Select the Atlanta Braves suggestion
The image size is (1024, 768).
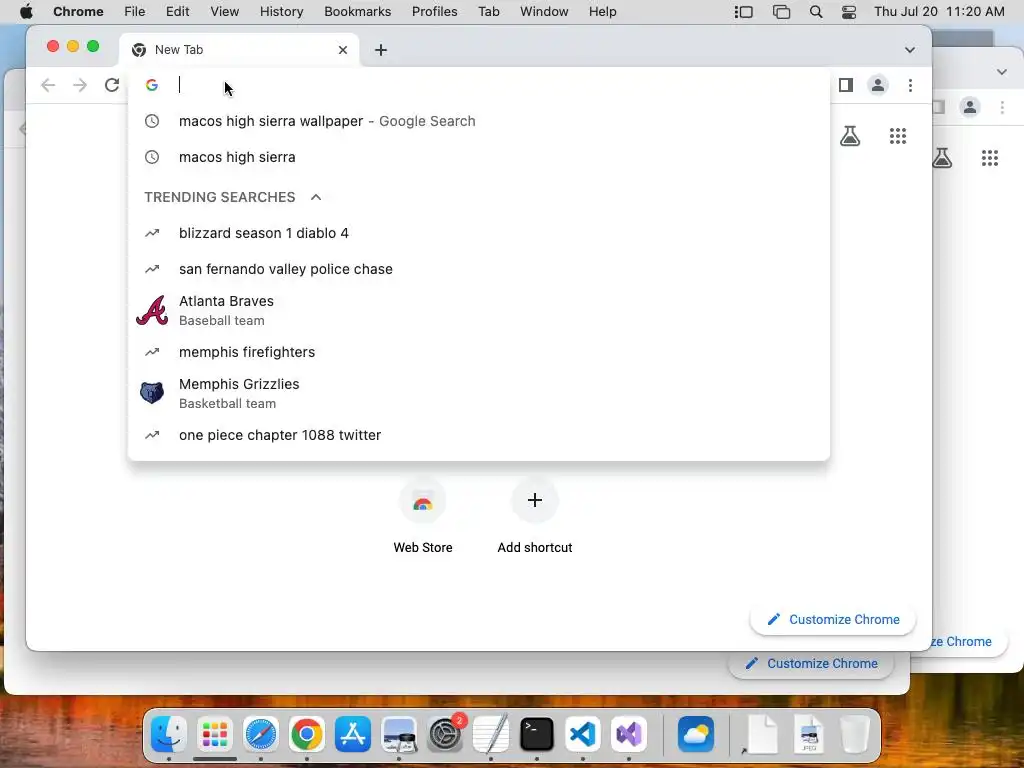coord(479,310)
